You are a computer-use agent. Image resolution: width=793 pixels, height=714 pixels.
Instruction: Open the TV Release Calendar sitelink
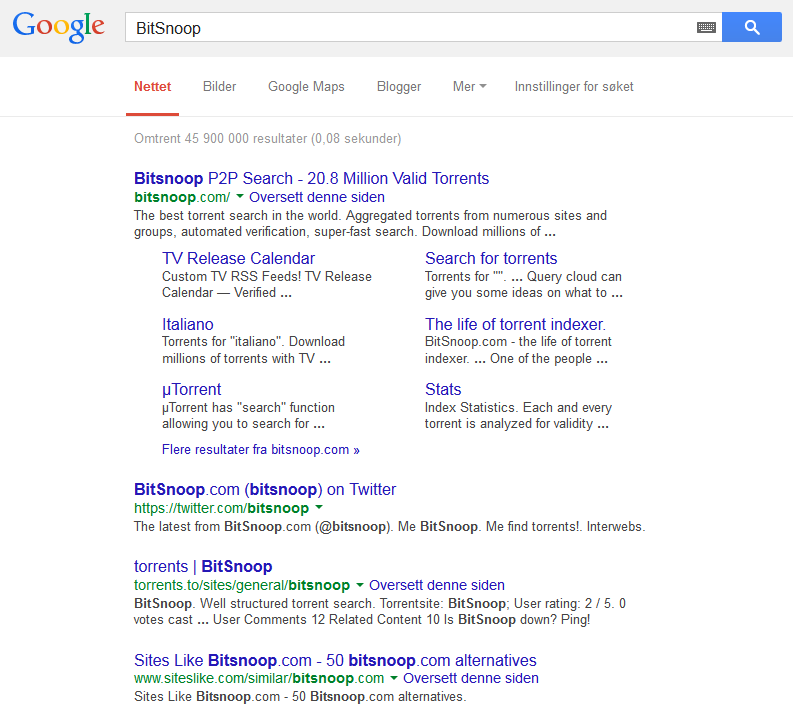pyautogui.click(x=238, y=258)
